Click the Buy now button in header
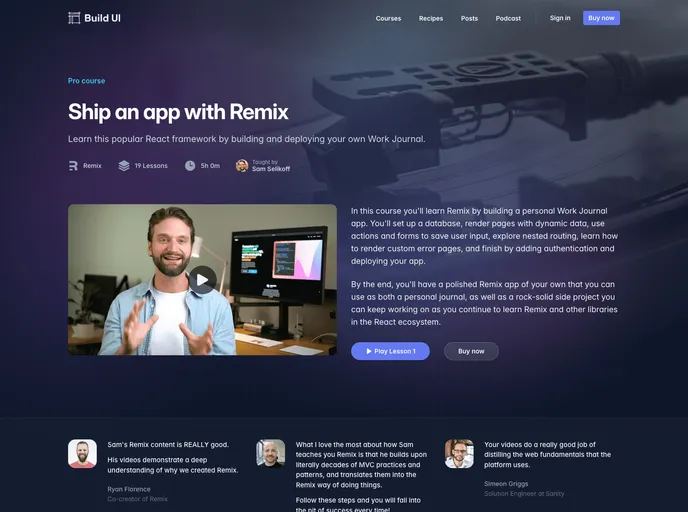688x512 pixels. pos(601,18)
